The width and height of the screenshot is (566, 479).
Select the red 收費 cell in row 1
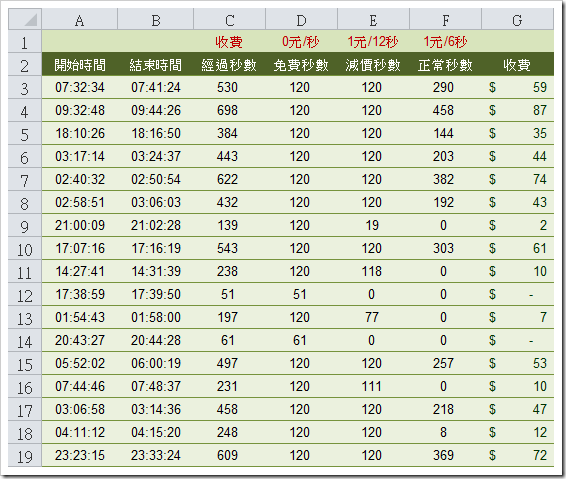coord(230,42)
